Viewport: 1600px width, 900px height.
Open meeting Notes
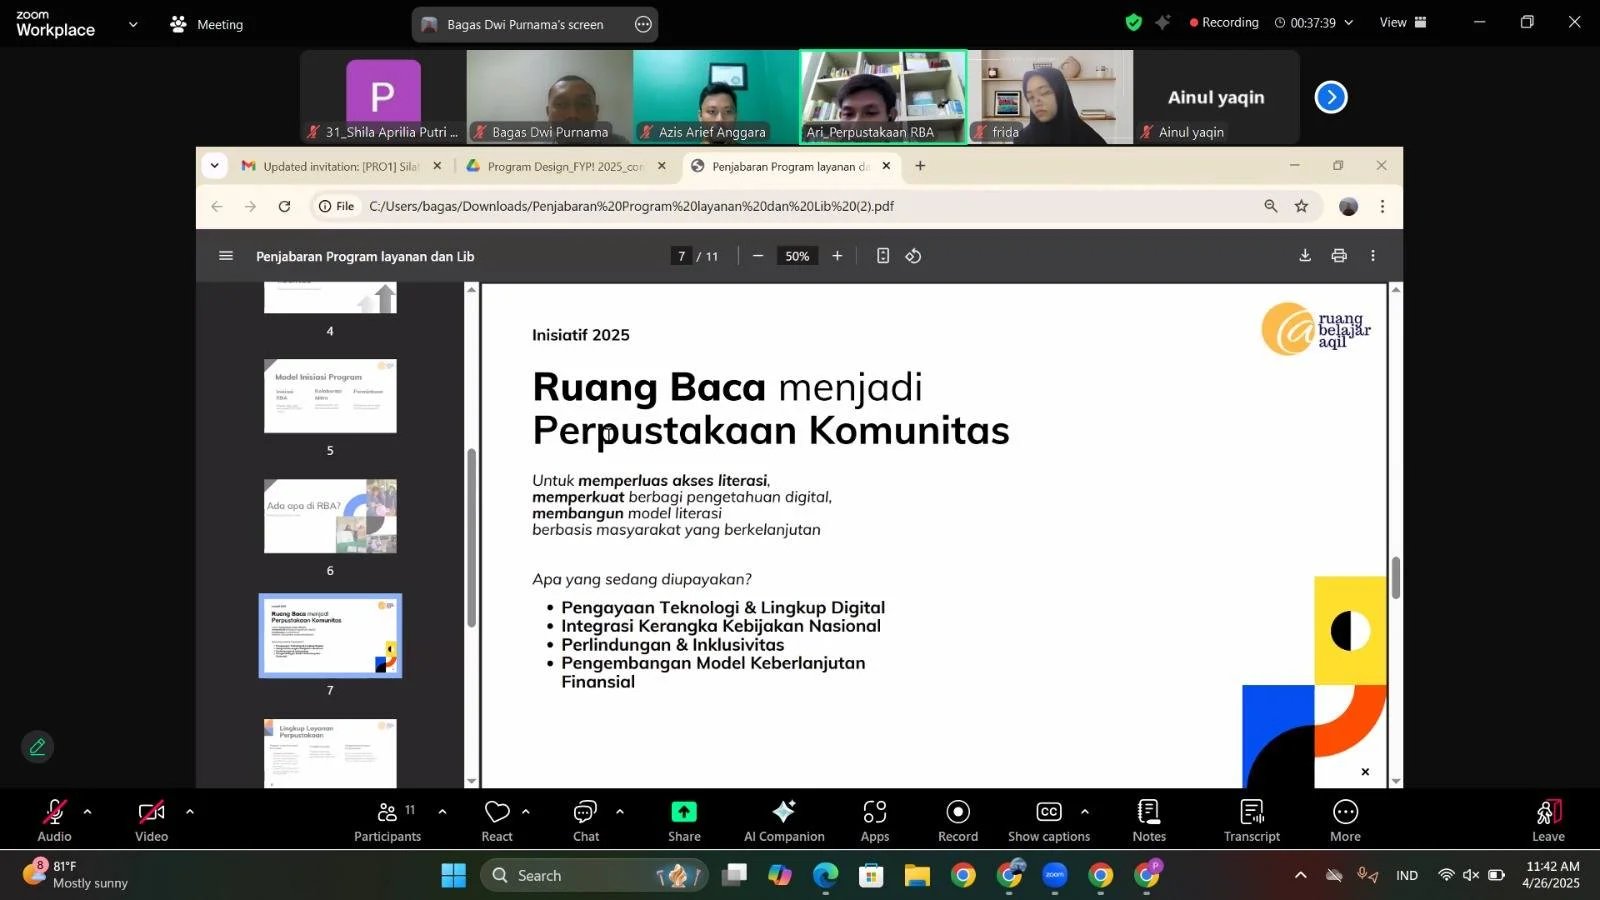pyautogui.click(x=1149, y=820)
